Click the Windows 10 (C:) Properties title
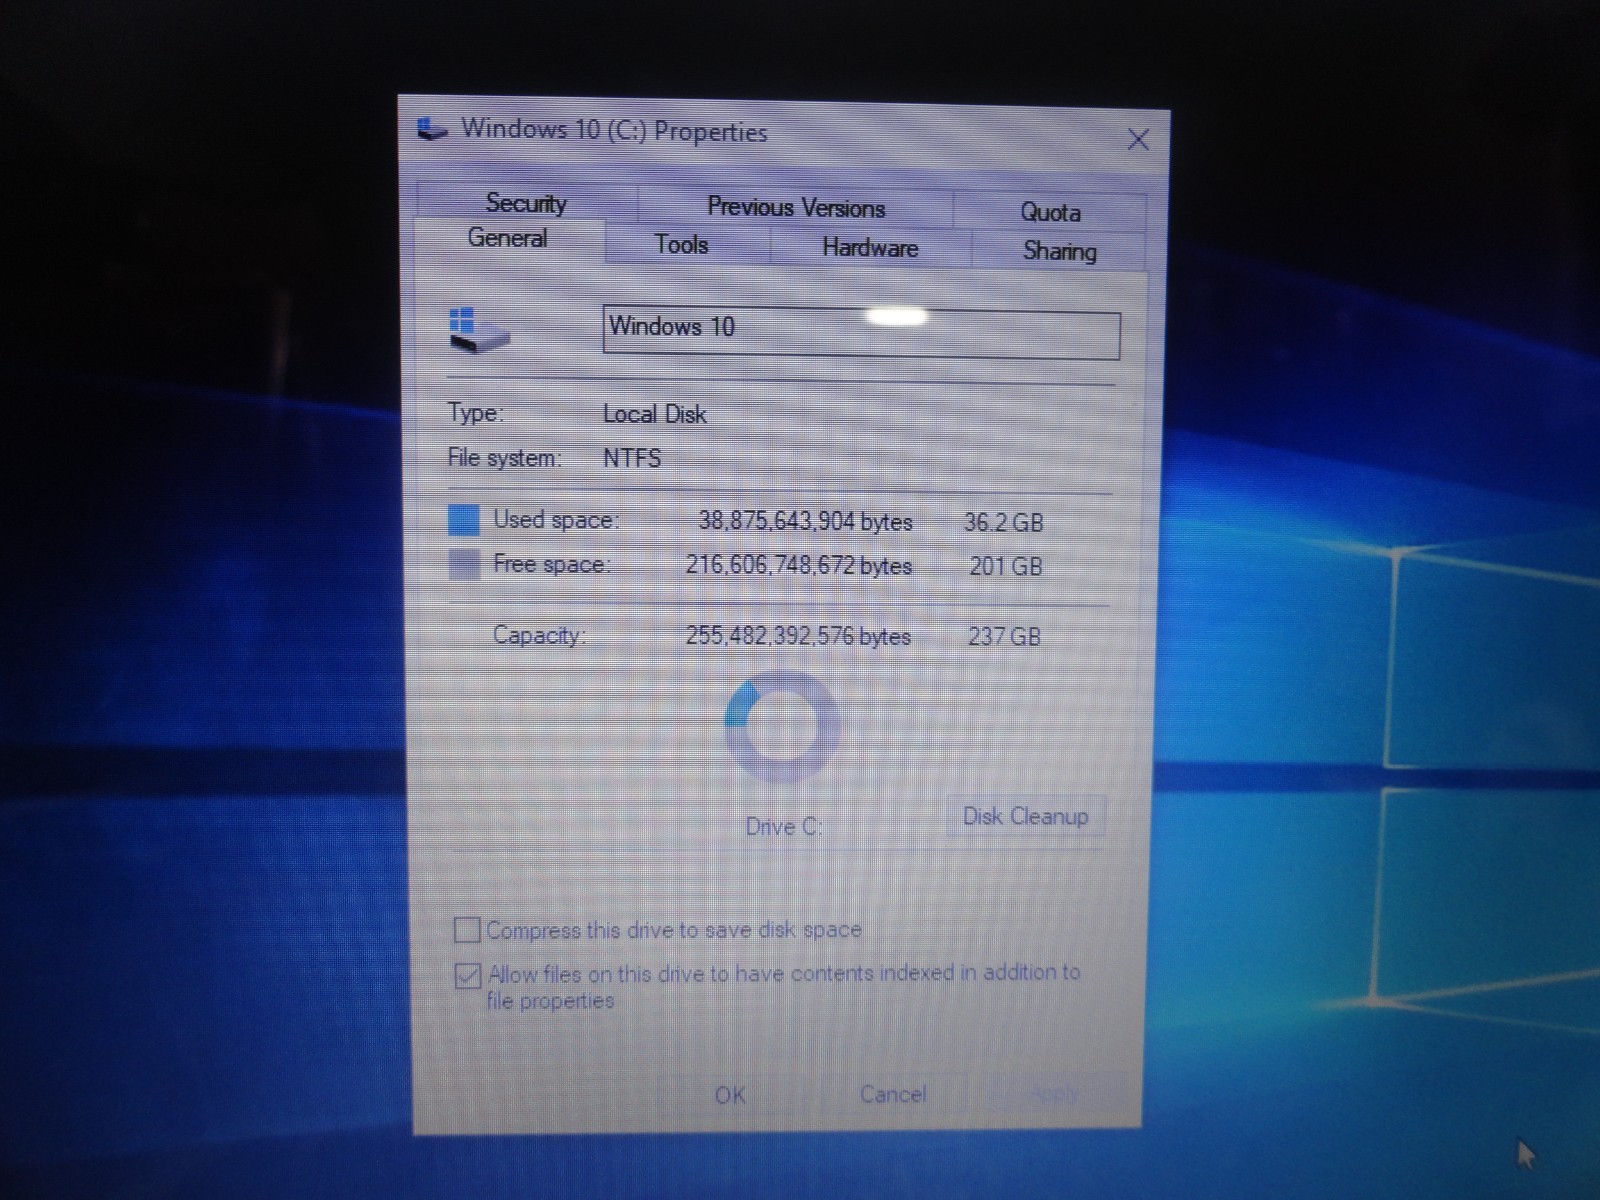Image resolution: width=1600 pixels, height=1200 pixels. 614,130
